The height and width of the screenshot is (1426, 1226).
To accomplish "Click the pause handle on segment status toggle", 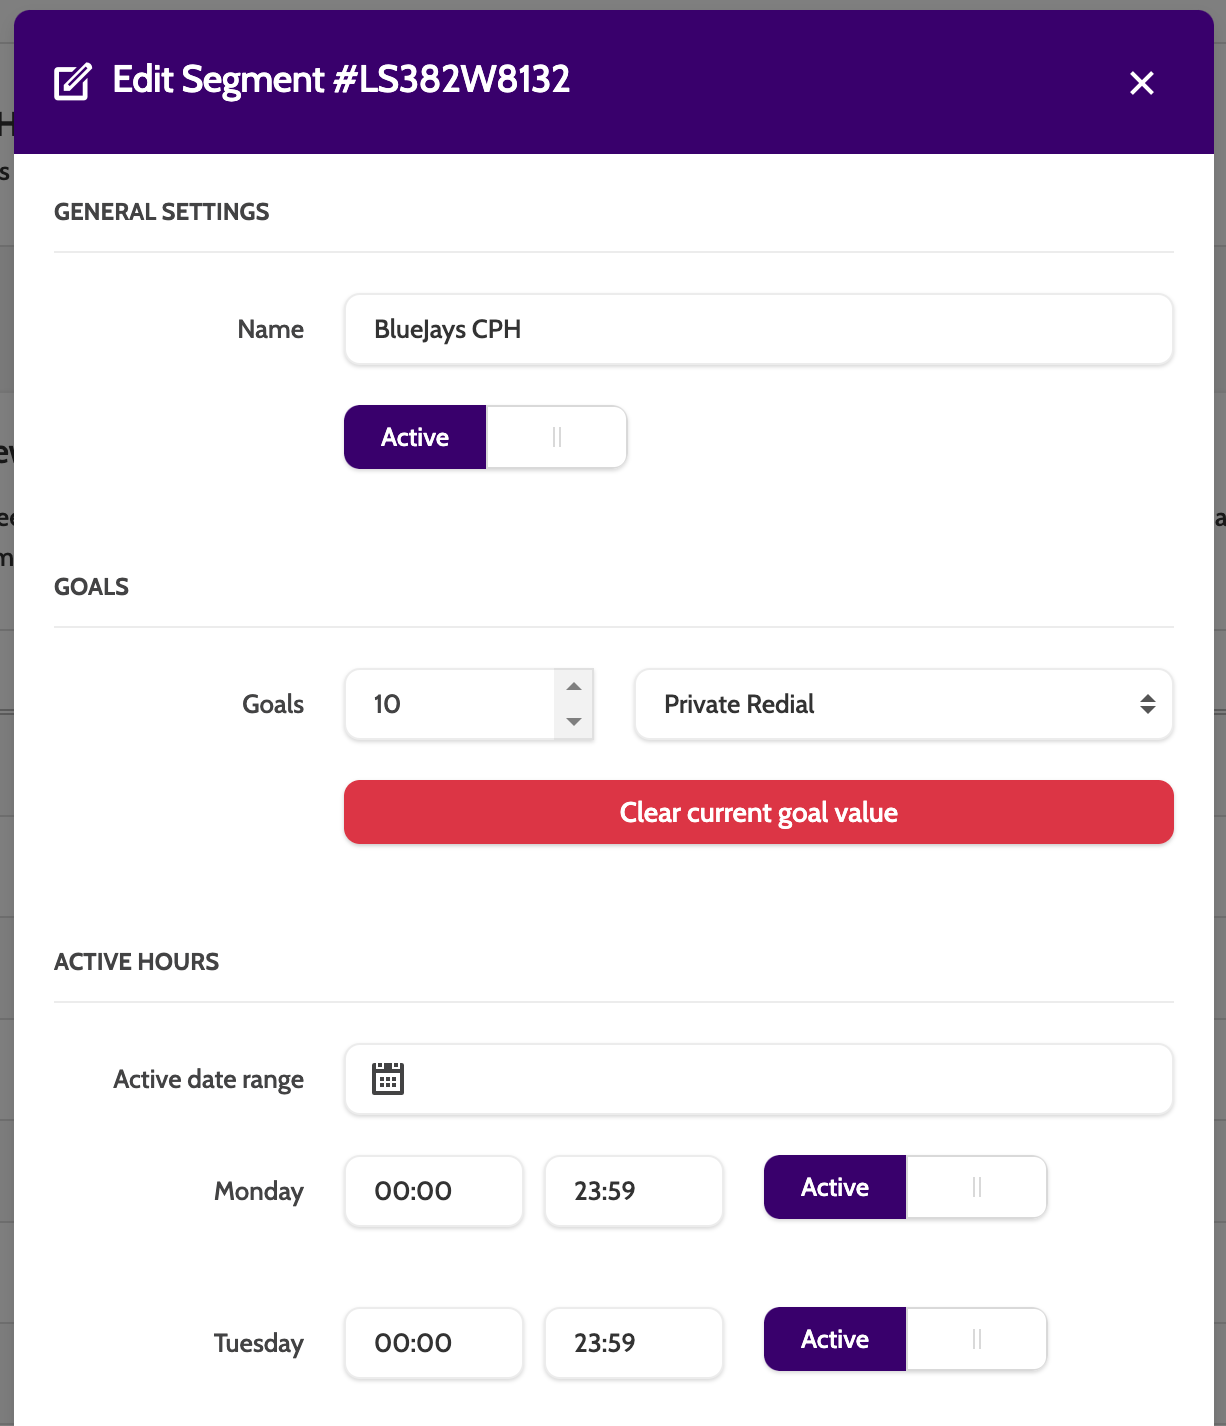I will [x=557, y=437].
